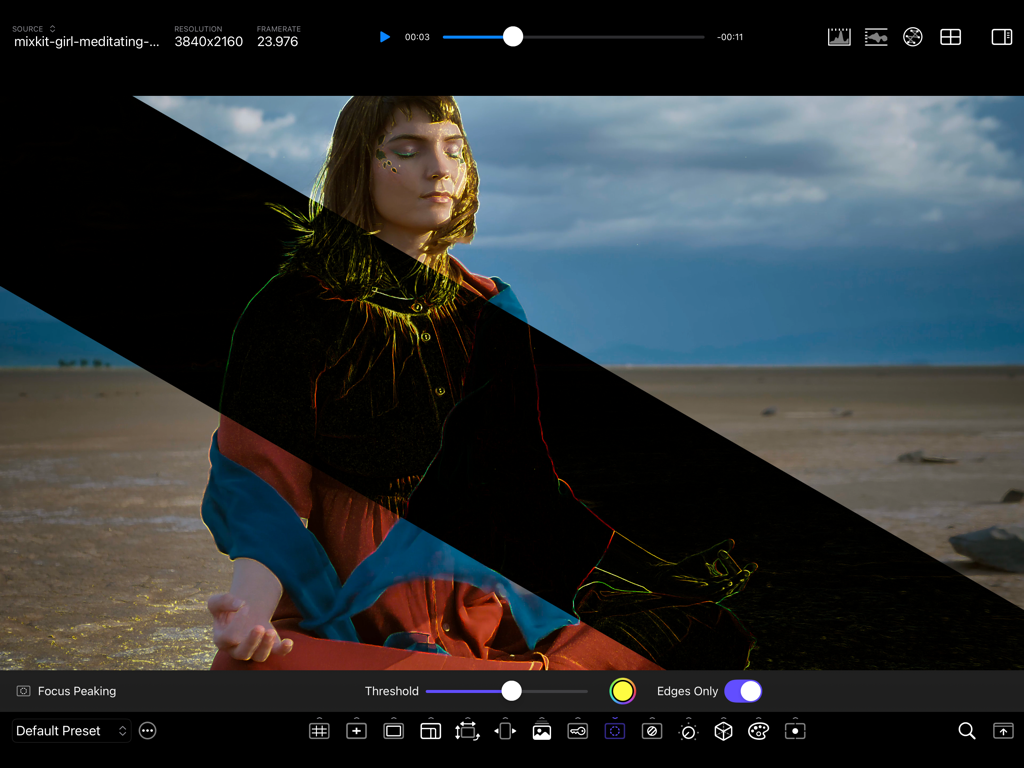The width and height of the screenshot is (1024, 768).
Task: Enable the quad scope layout
Action: (950, 36)
